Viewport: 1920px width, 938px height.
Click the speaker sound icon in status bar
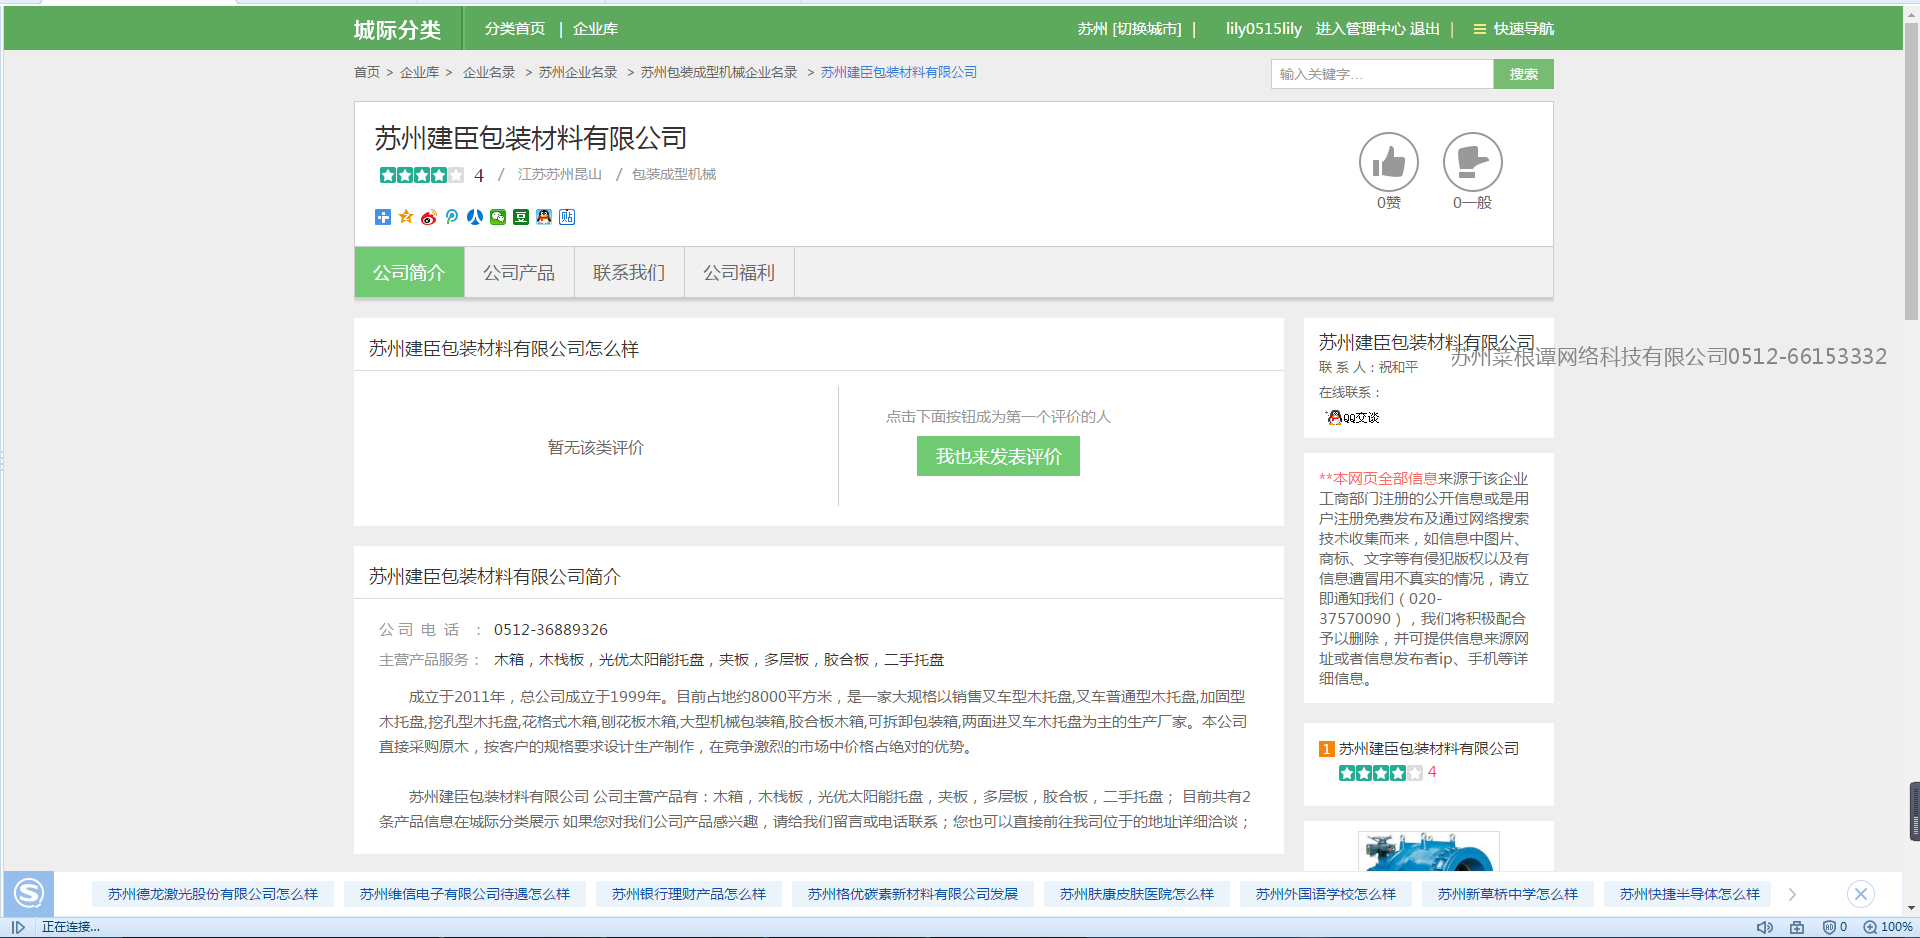click(1765, 927)
